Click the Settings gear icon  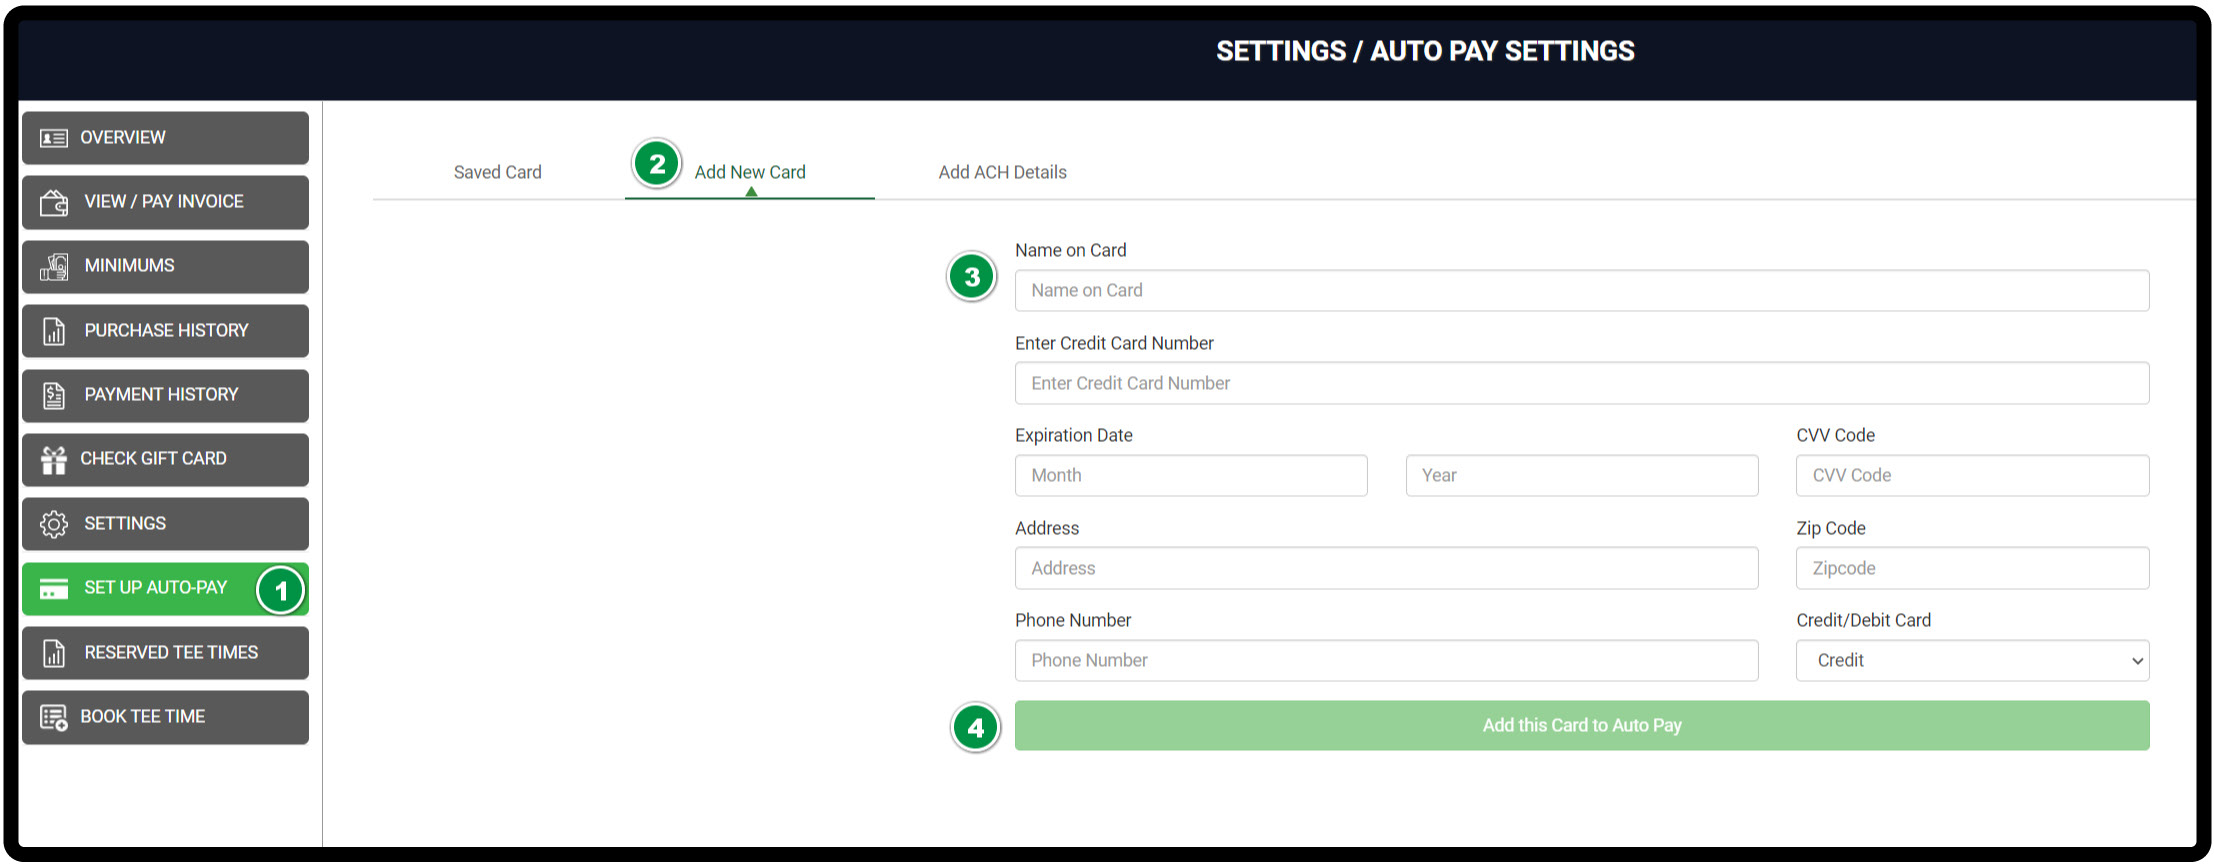54,524
